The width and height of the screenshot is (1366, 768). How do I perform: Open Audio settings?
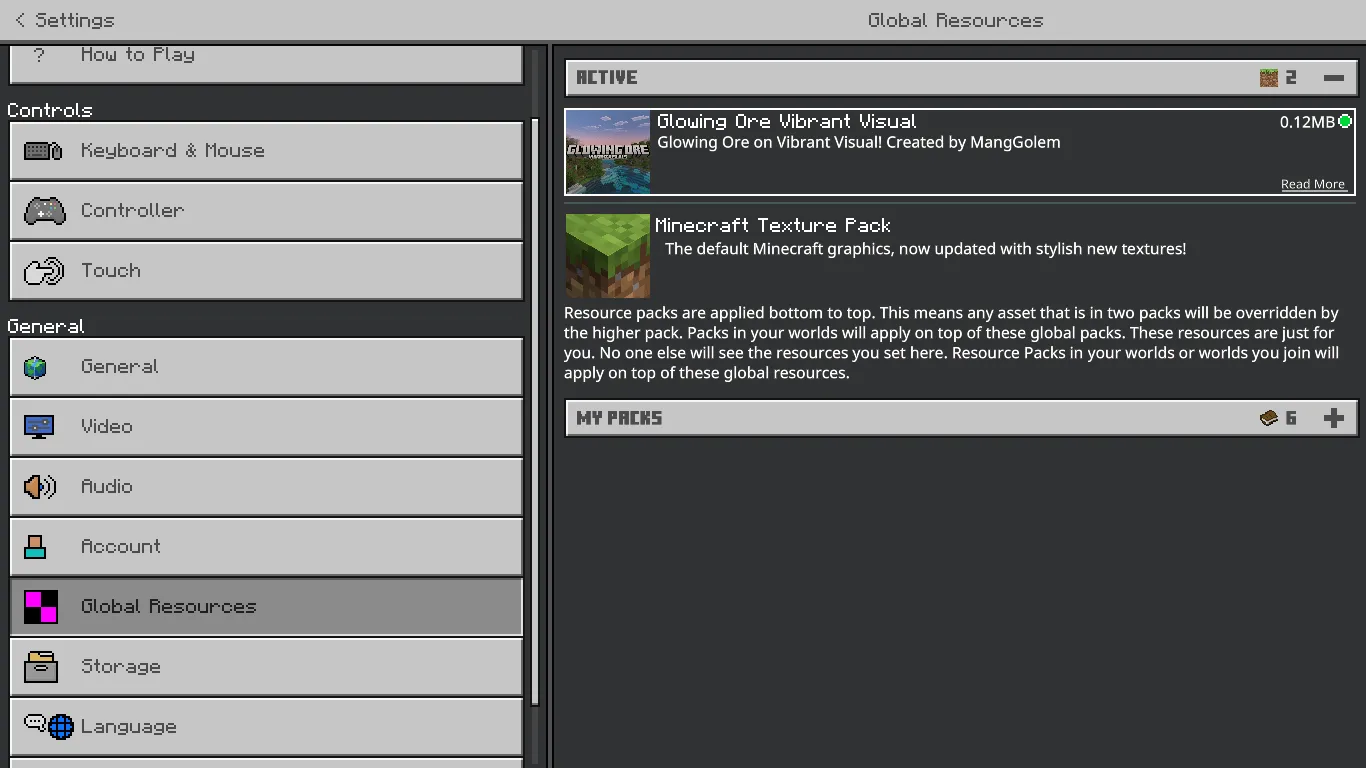click(266, 487)
